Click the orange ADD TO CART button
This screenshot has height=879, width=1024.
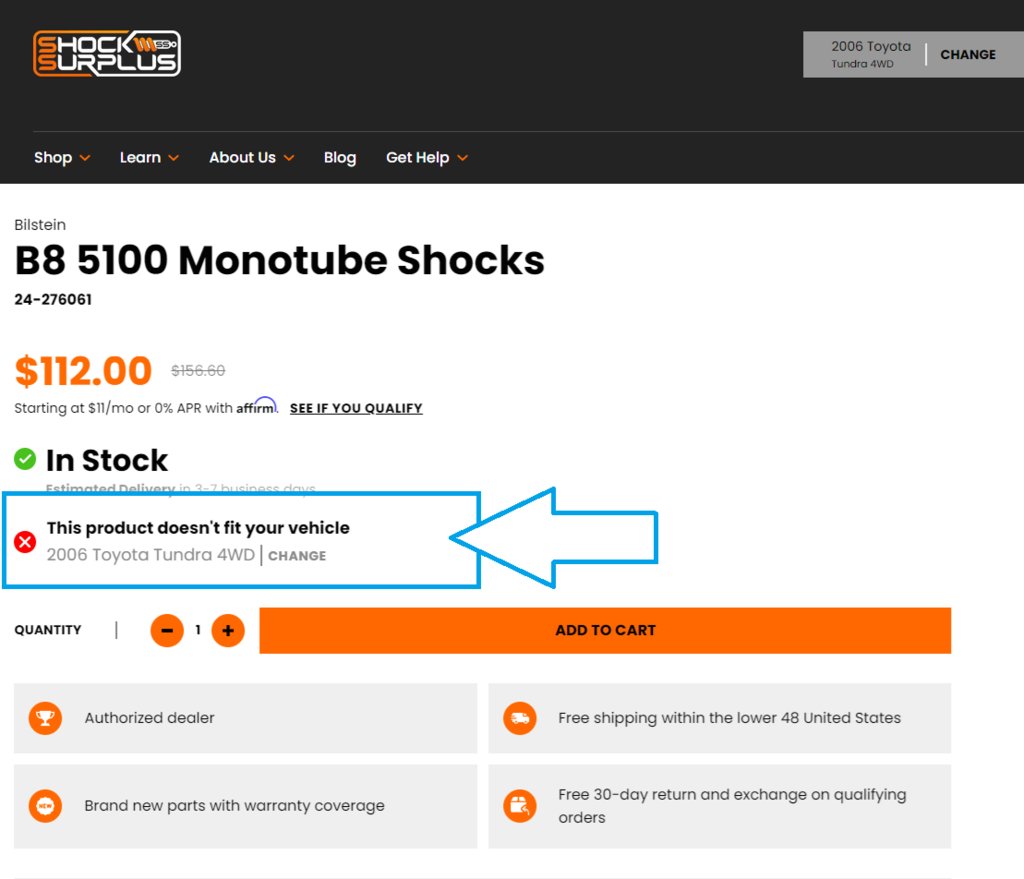[x=605, y=630]
